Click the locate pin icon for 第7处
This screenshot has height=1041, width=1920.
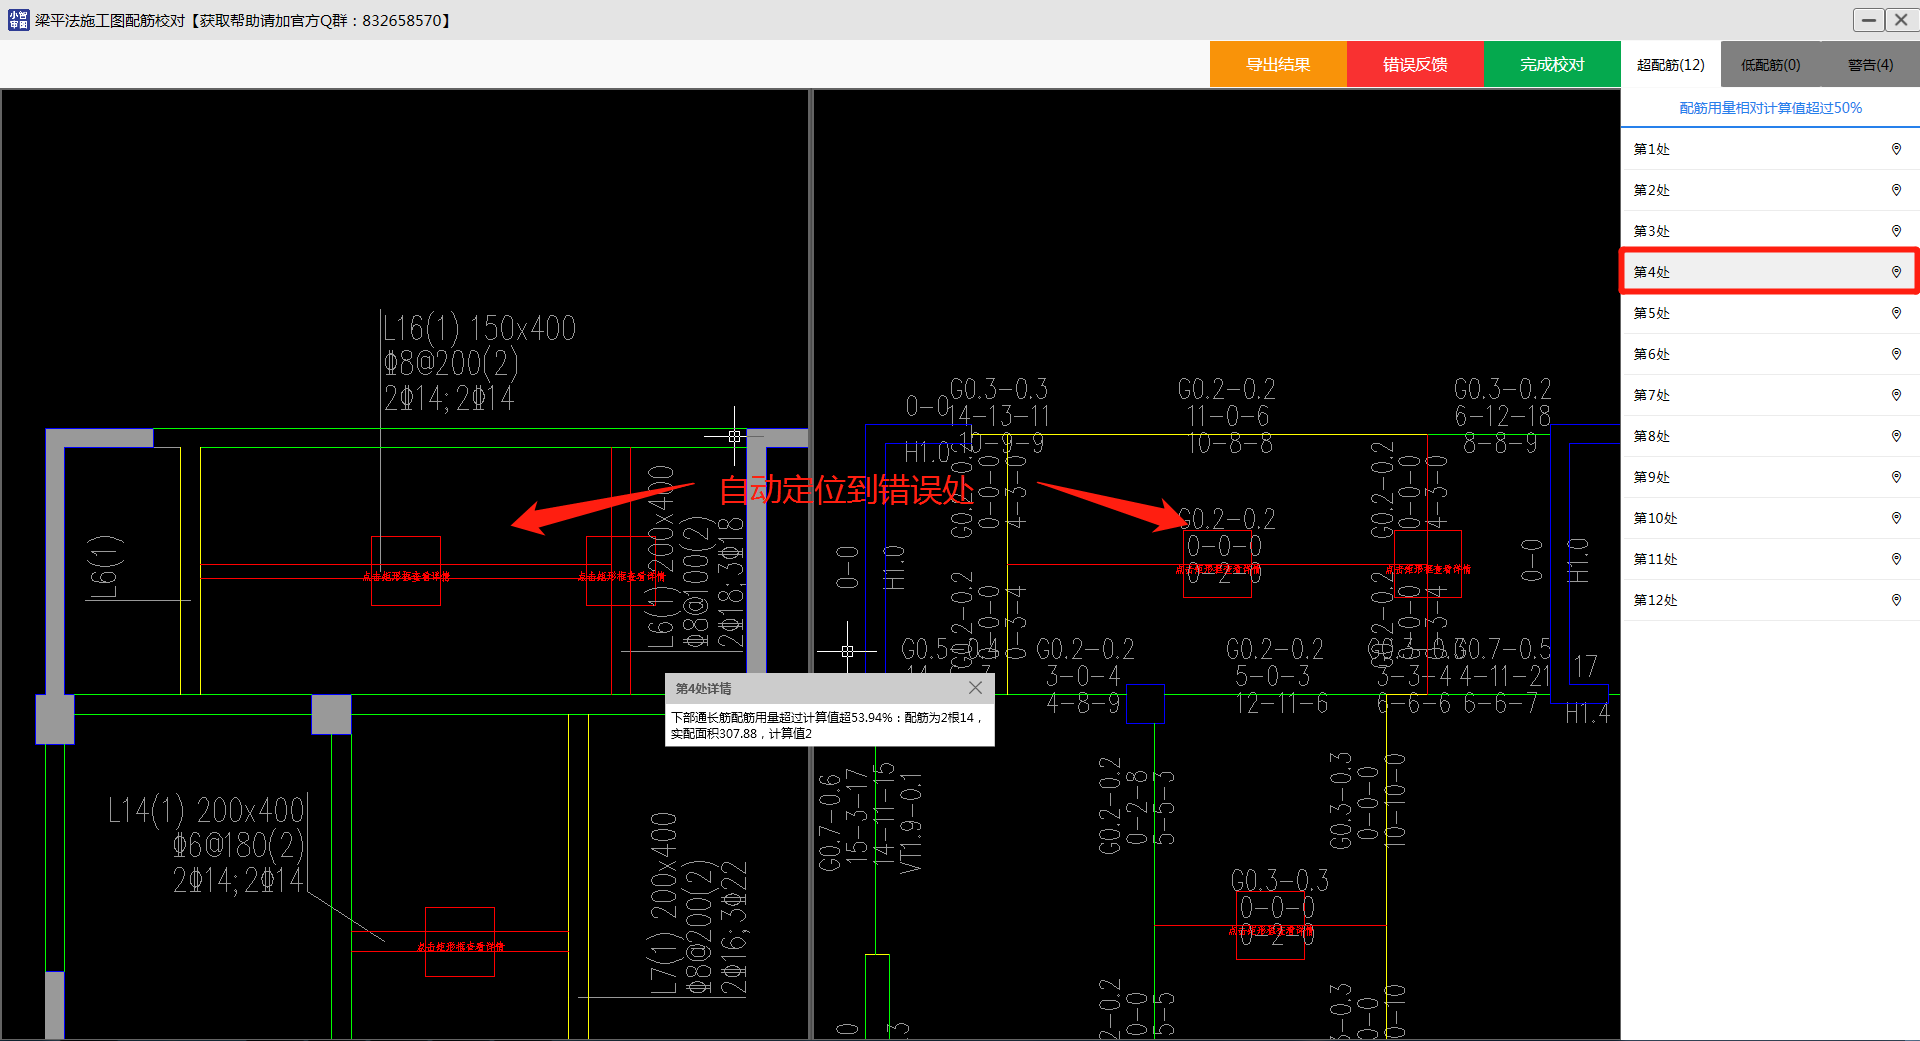tap(1895, 395)
